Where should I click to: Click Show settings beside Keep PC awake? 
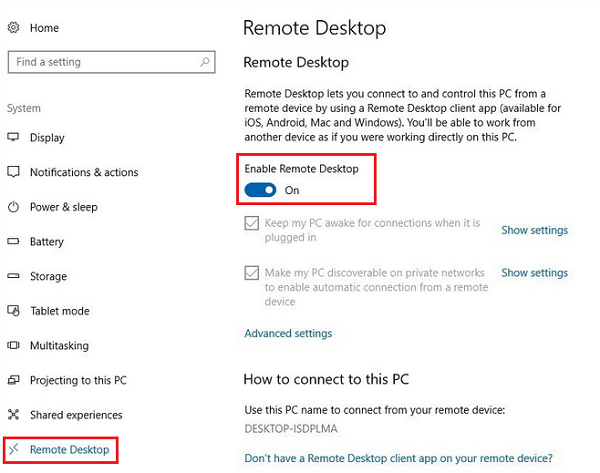[x=534, y=230]
